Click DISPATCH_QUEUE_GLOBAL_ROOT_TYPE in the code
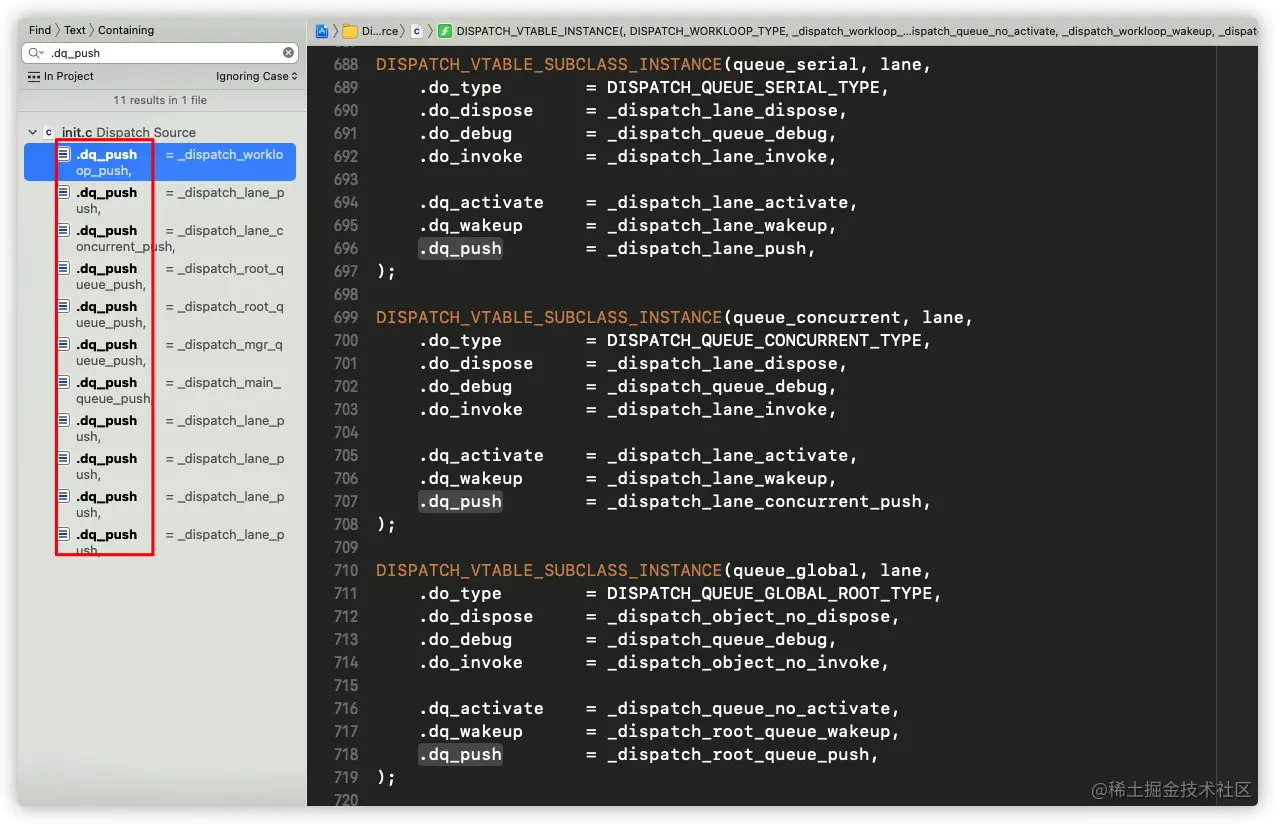 tap(769, 594)
